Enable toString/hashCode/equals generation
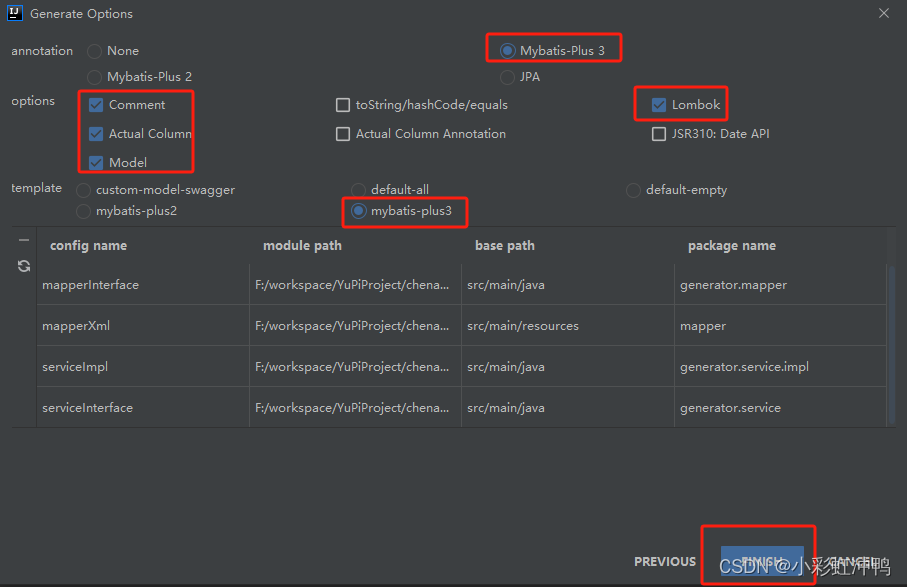The image size is (907, 587). 343,104
